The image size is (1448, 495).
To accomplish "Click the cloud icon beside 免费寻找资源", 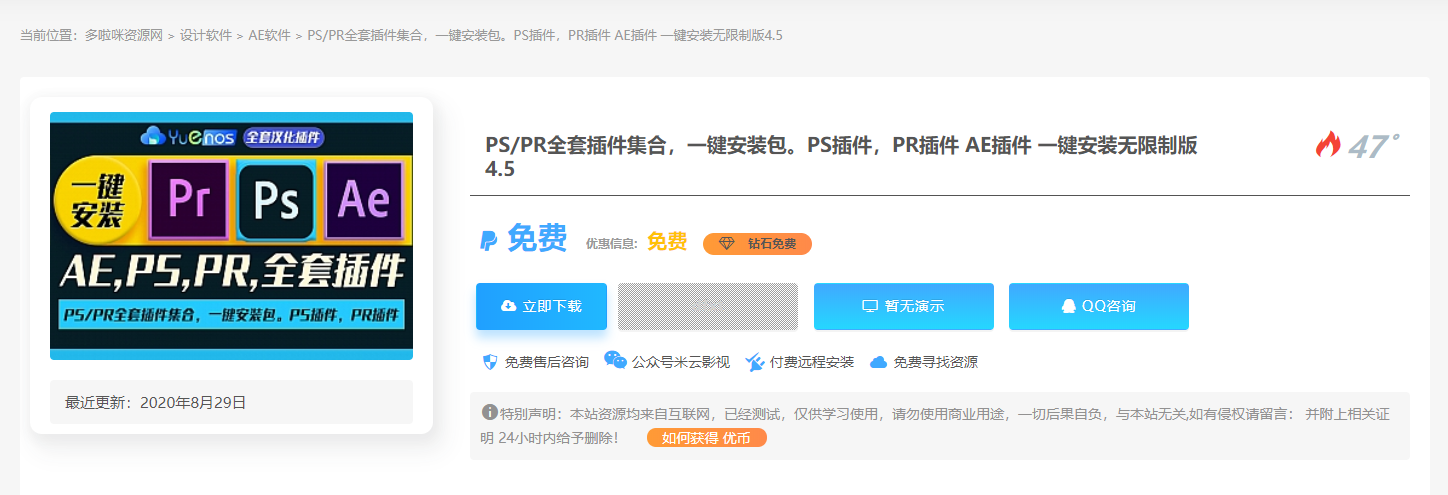I will (x=879, y=362).
